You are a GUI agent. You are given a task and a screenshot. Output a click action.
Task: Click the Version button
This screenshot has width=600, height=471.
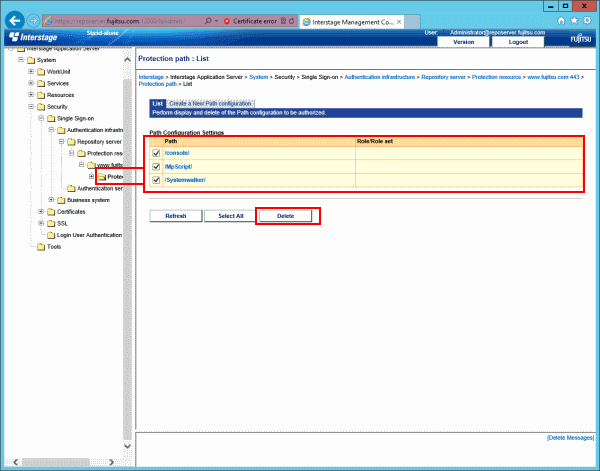[x=463, y=42]
